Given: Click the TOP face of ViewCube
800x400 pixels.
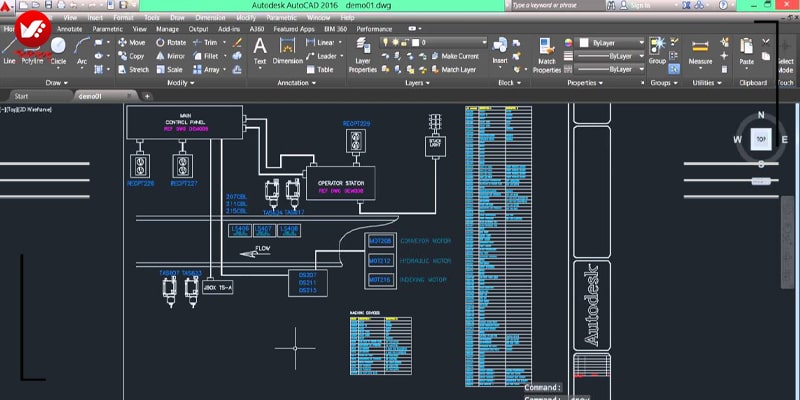Looking at the screenshot, I should click(761, 139).
